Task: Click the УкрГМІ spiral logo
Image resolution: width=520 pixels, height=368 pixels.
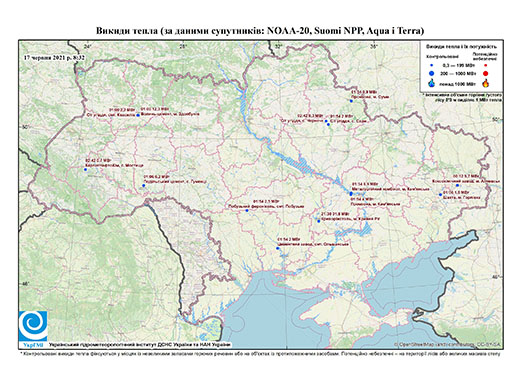Action: pos(33,326)
